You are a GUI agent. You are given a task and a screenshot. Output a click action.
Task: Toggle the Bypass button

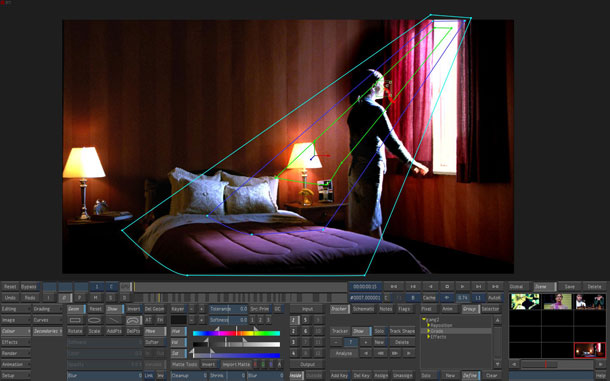pos(29,287)
